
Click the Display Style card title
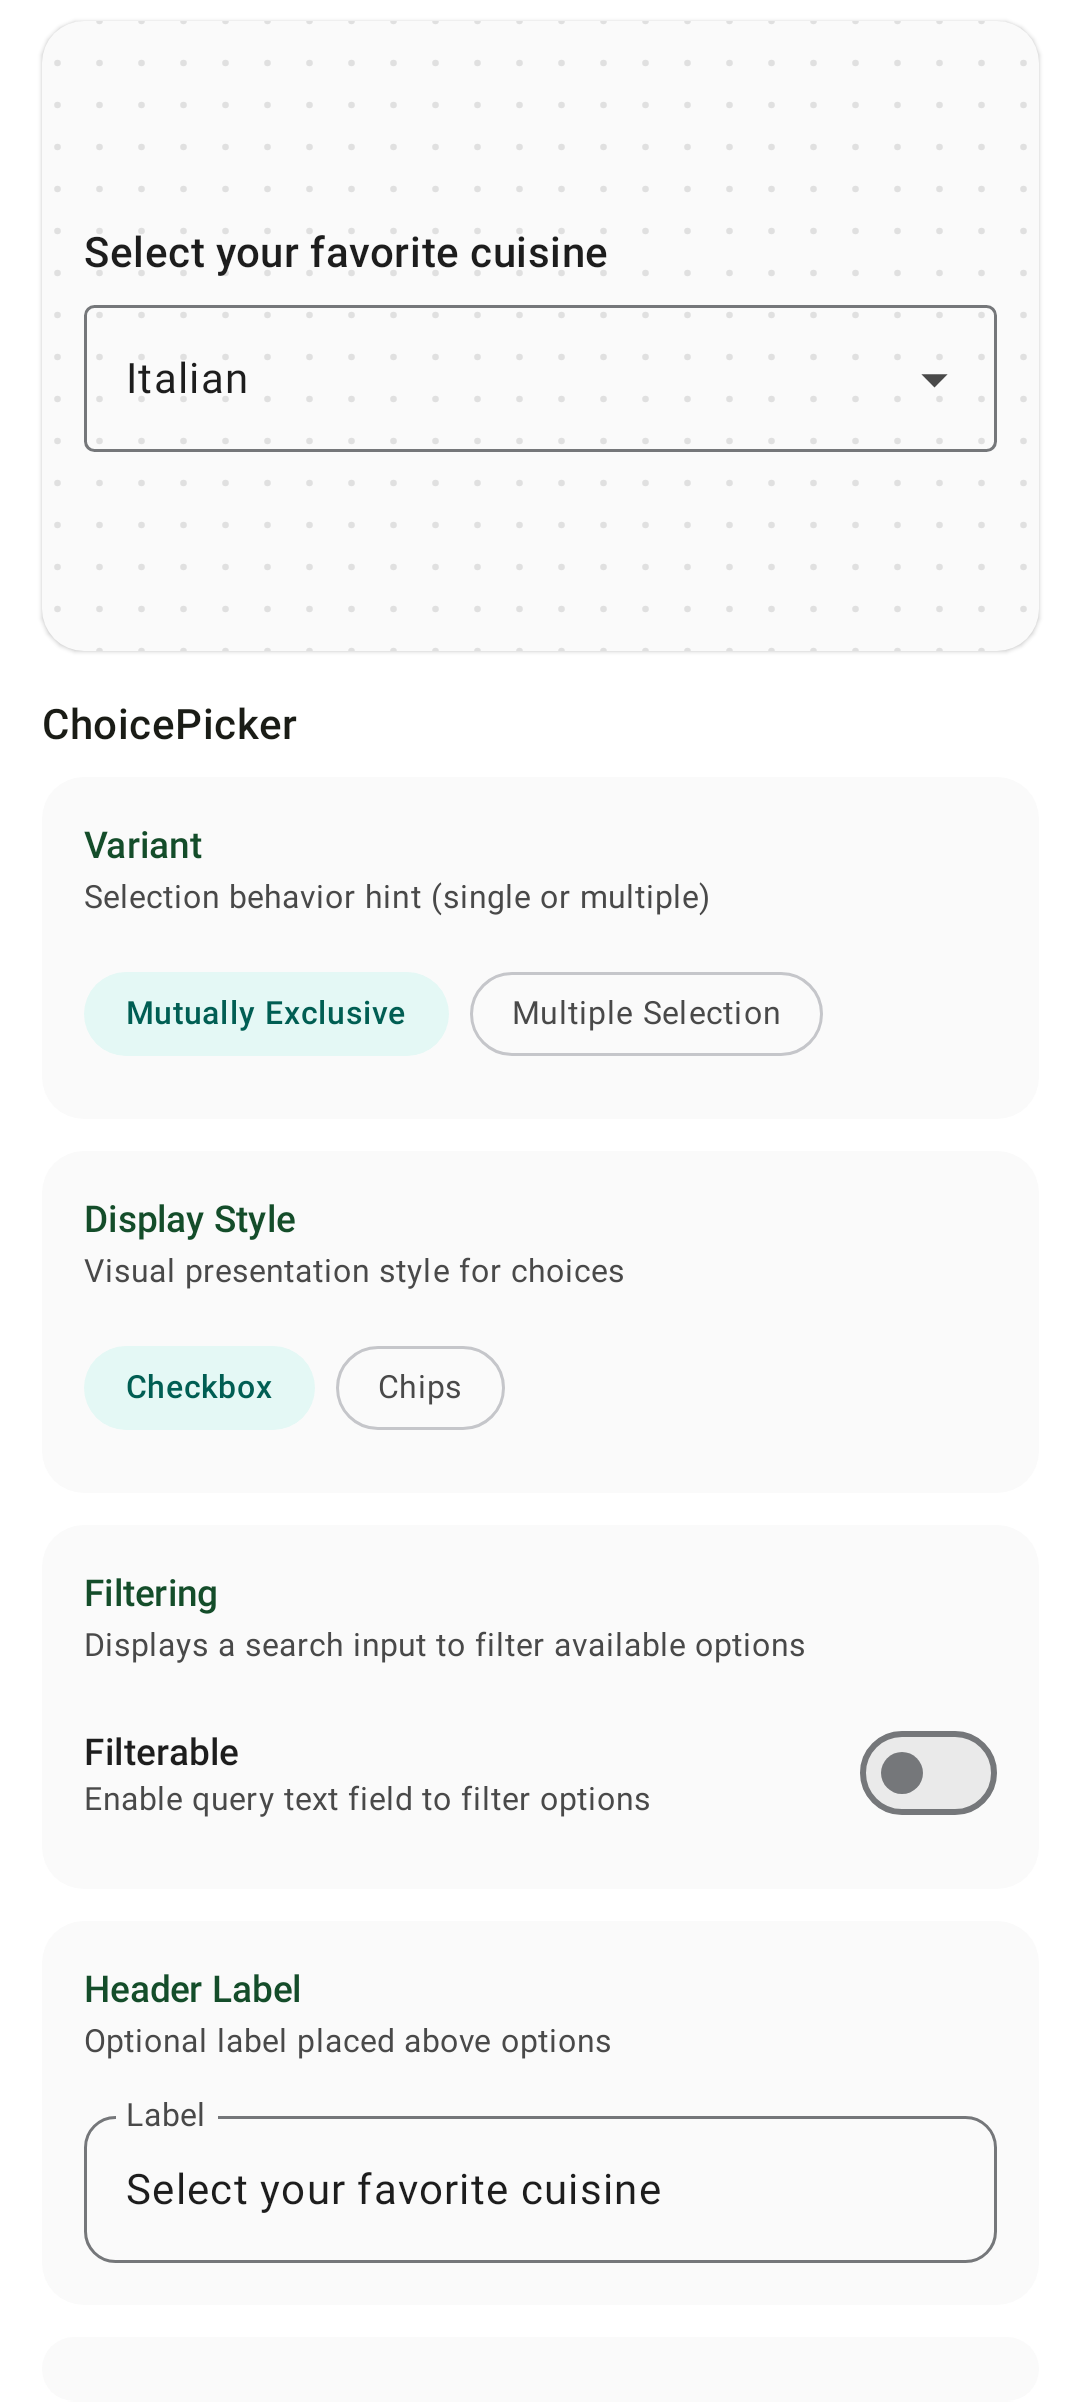tap(190, 1220)
